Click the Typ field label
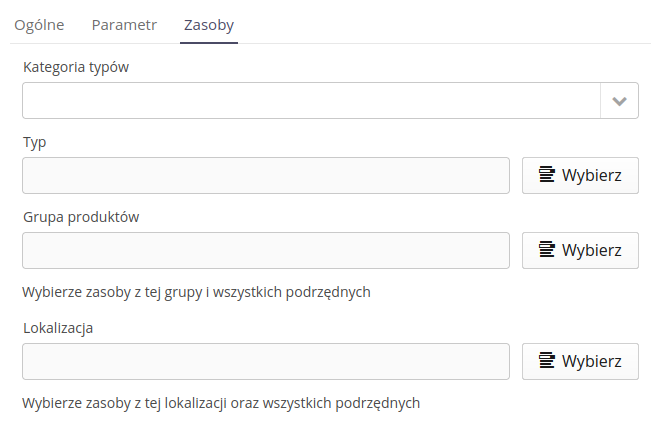Viewport: 658px width, 441px height. tap(35, 142)
